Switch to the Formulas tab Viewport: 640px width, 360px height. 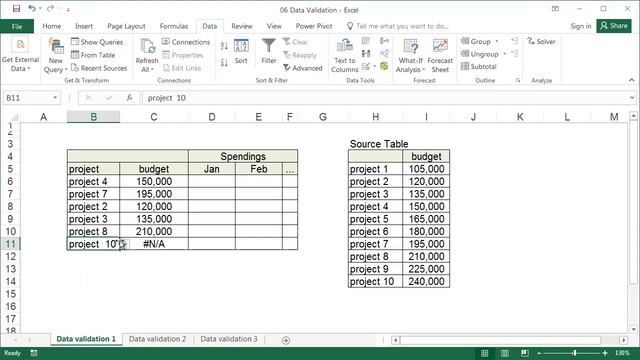pos(173,26)
